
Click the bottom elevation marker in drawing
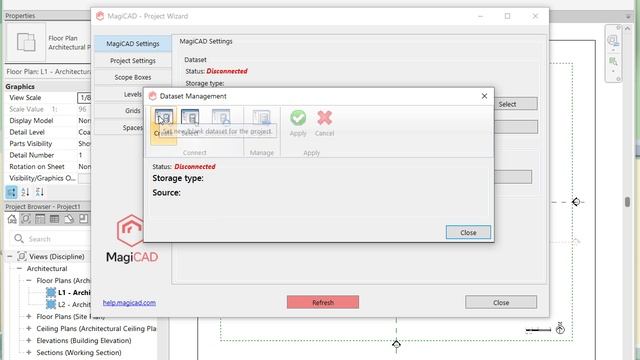click(x=396, y=344)
